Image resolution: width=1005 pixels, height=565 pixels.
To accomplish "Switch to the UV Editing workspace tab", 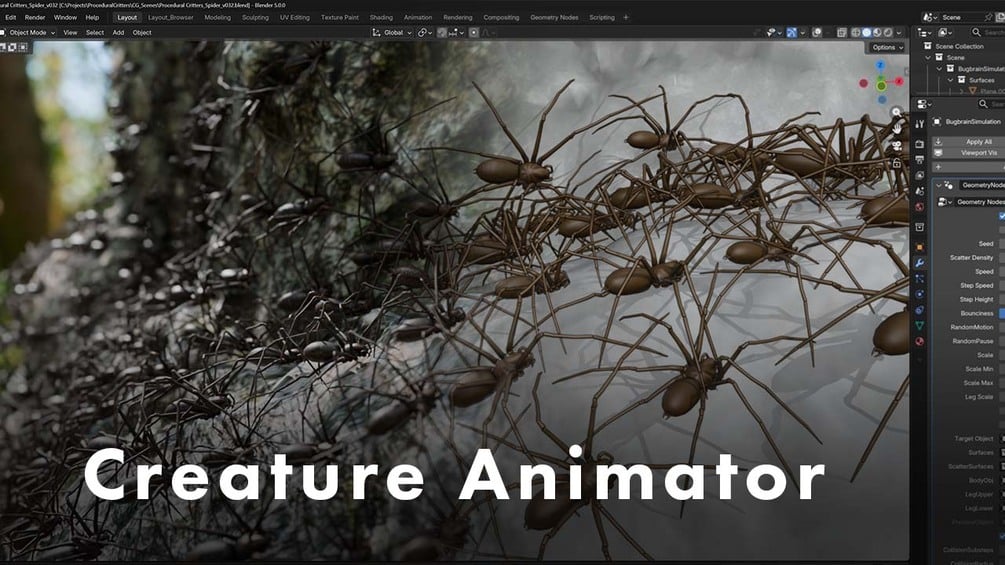I will click(x=294, y=17).
